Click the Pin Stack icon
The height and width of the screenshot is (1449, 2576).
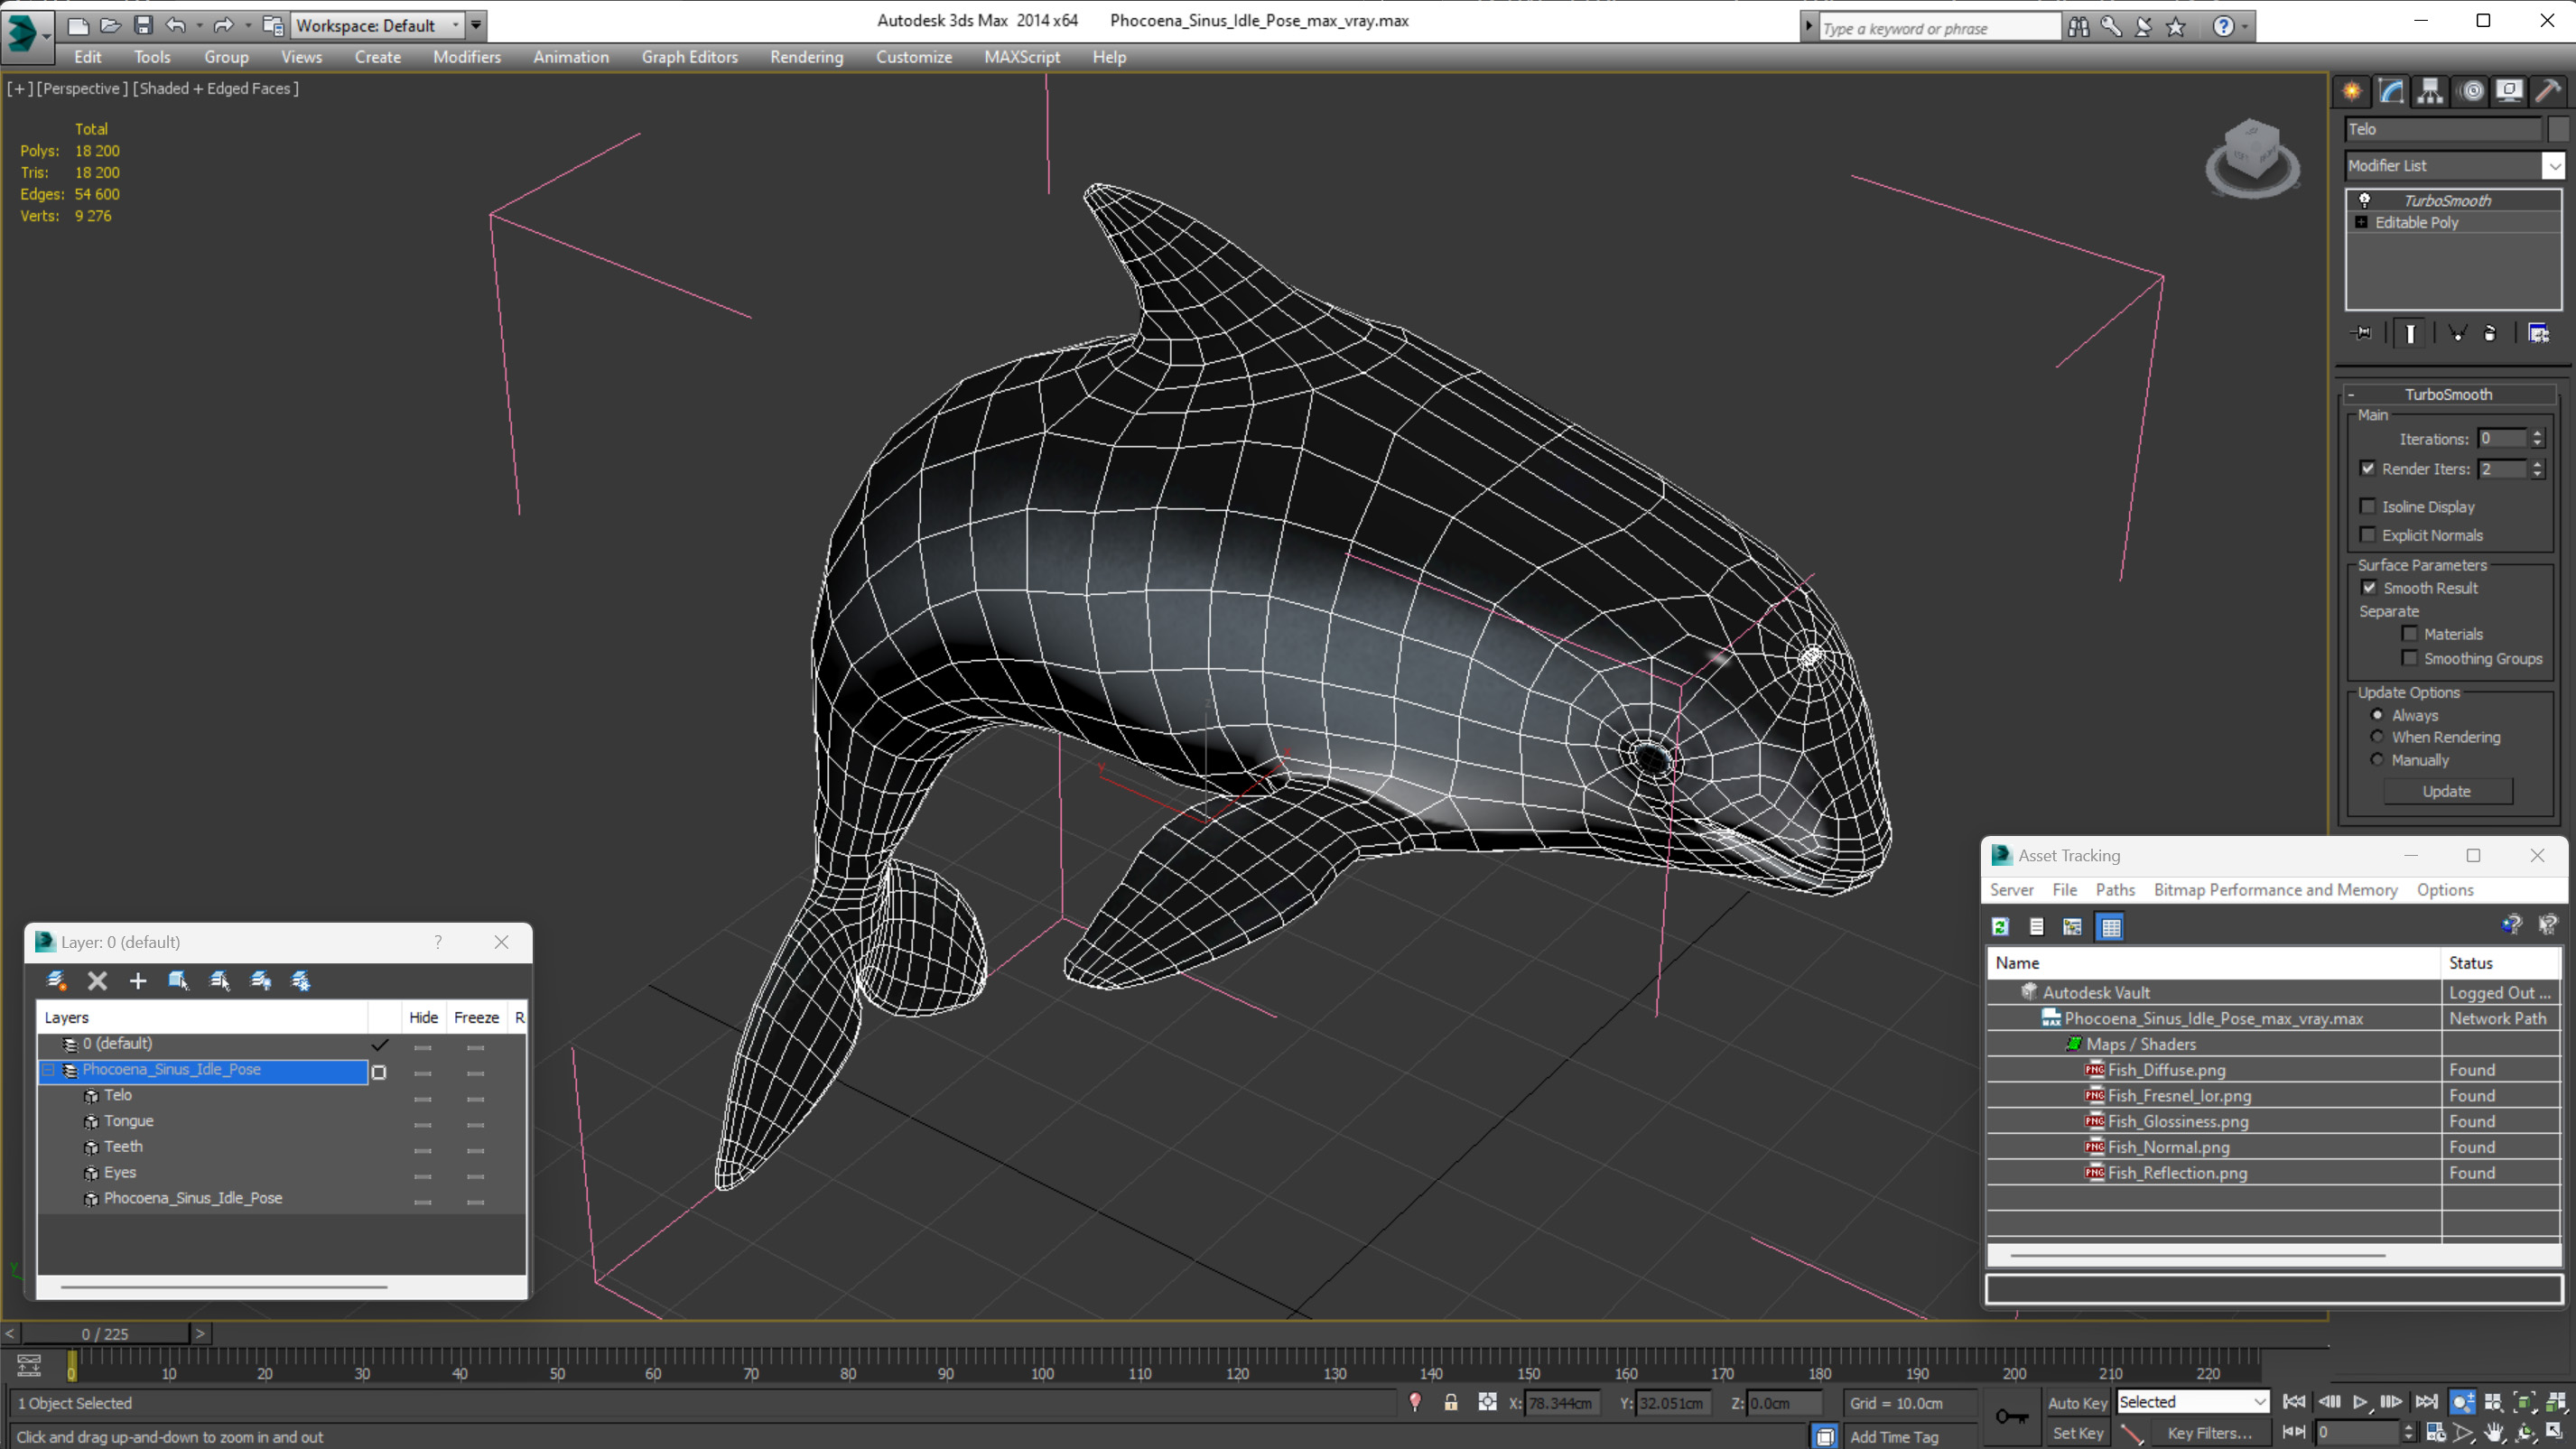pos(2362,333)
